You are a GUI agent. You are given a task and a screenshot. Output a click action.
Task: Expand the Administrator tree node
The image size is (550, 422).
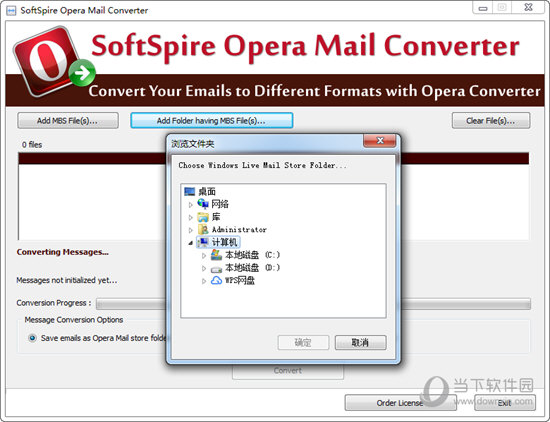pos(190,230)
